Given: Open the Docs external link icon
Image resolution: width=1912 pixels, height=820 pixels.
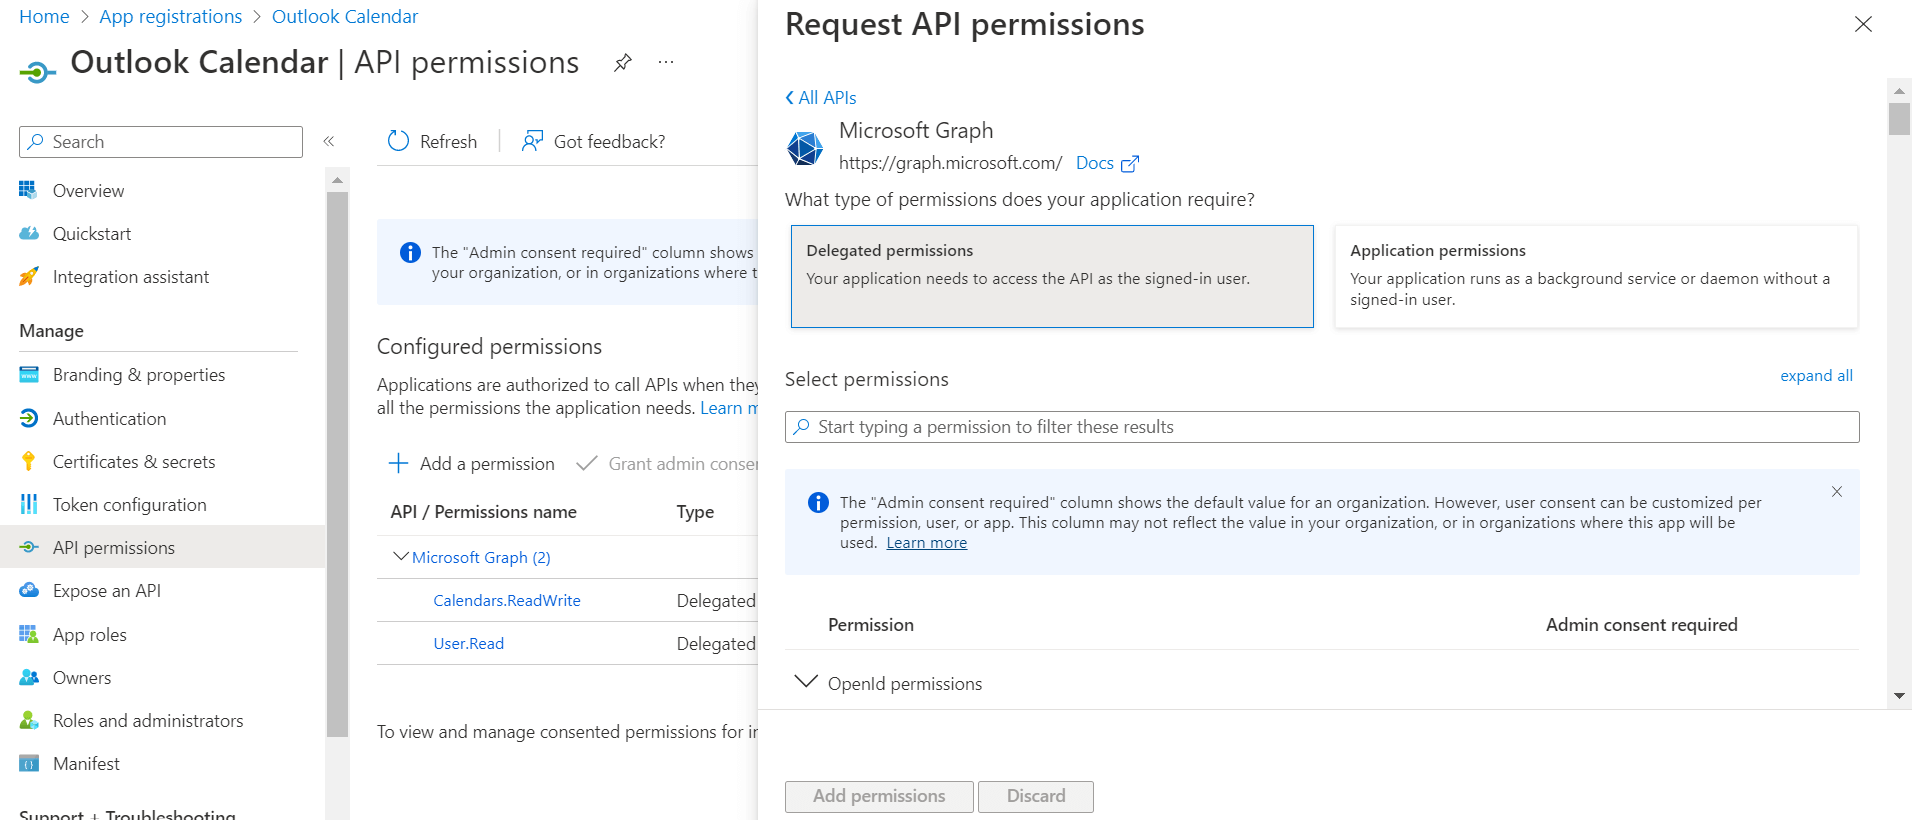Looking at the screenshot, I should [x=1129, y=164].
